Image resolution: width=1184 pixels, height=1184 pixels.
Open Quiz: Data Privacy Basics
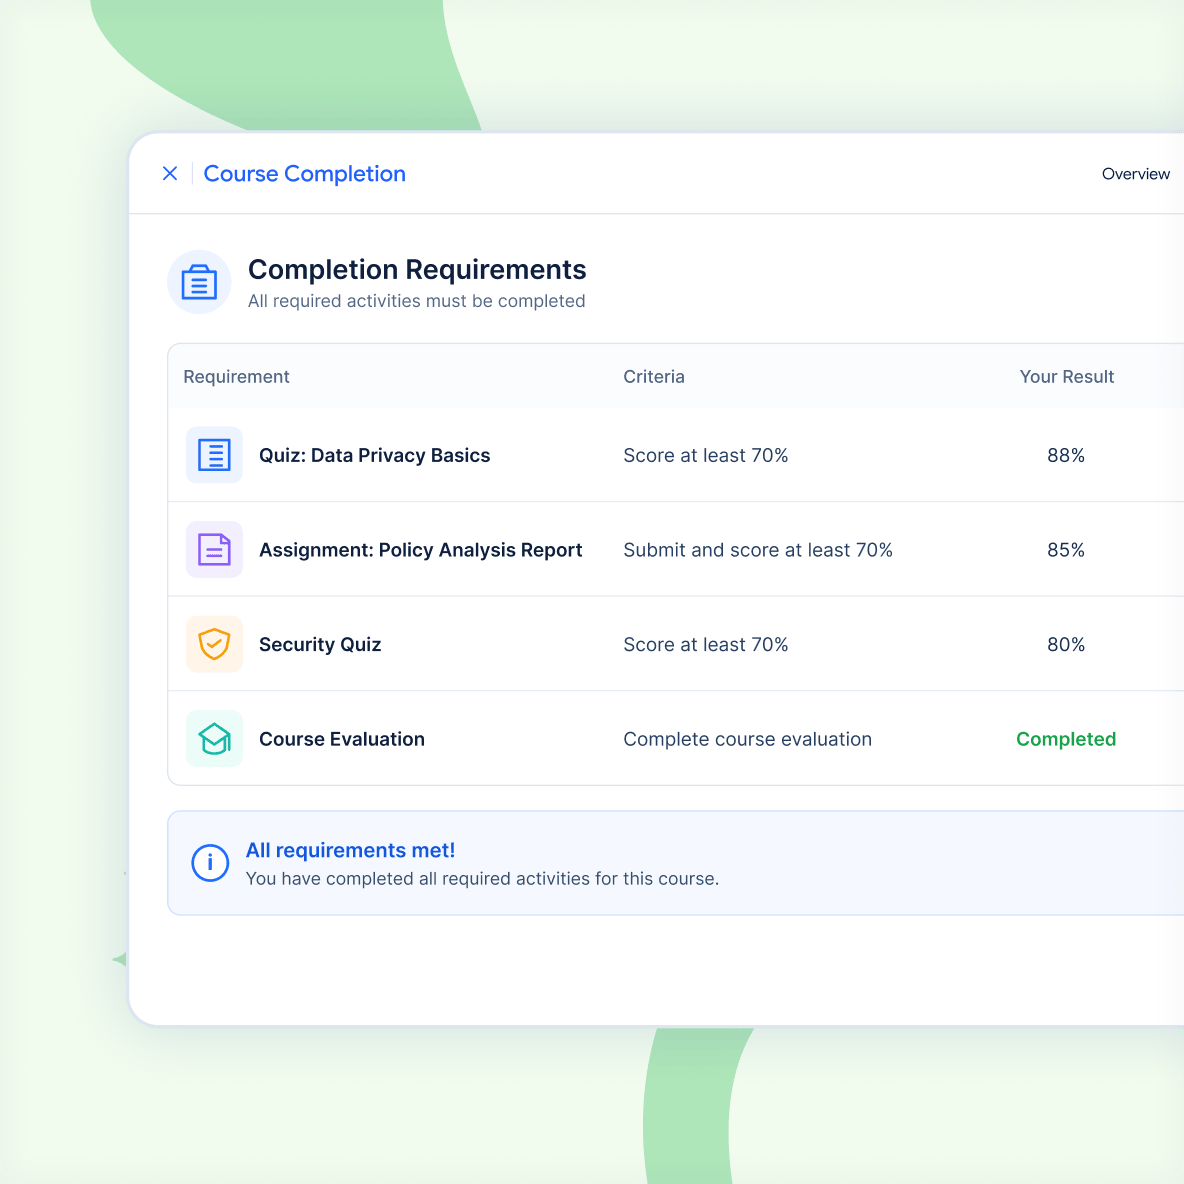click(x=375, y=455)
